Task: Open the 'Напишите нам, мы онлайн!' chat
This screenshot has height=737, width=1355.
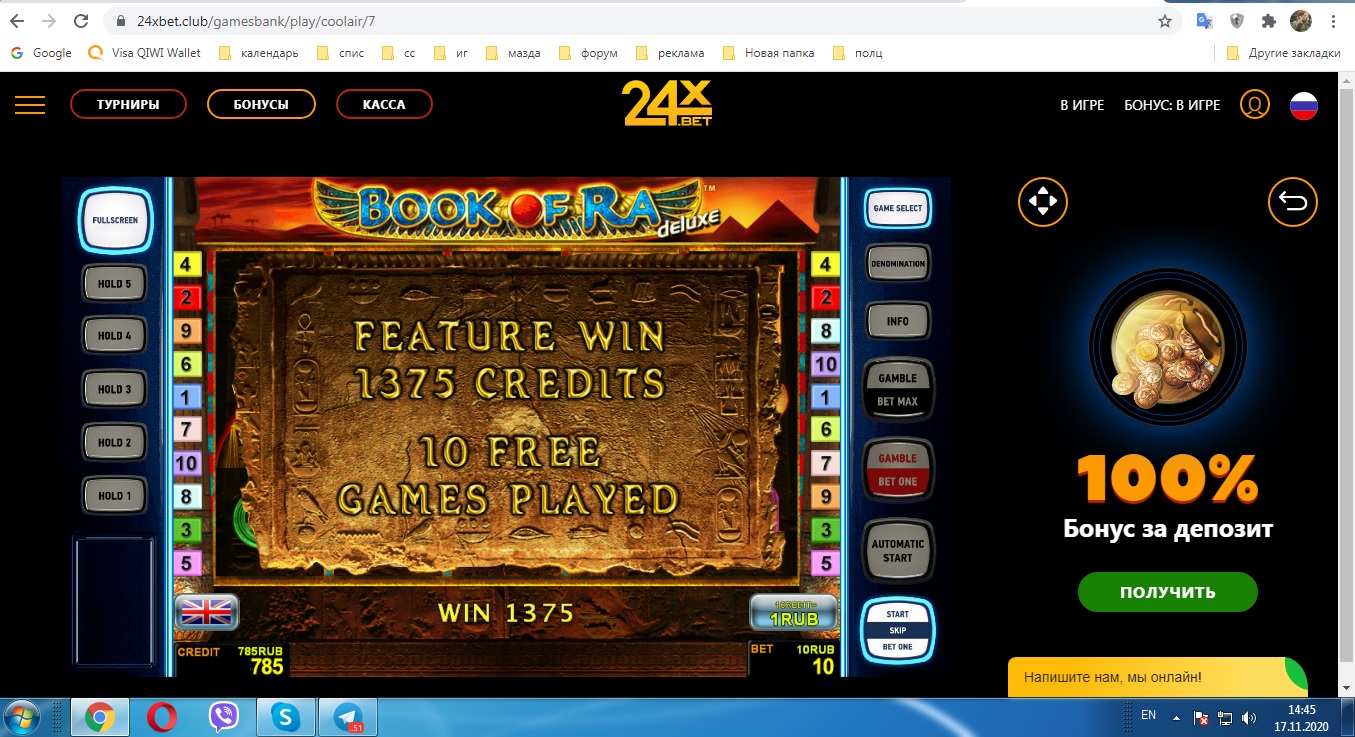Action: (1158, 677)
